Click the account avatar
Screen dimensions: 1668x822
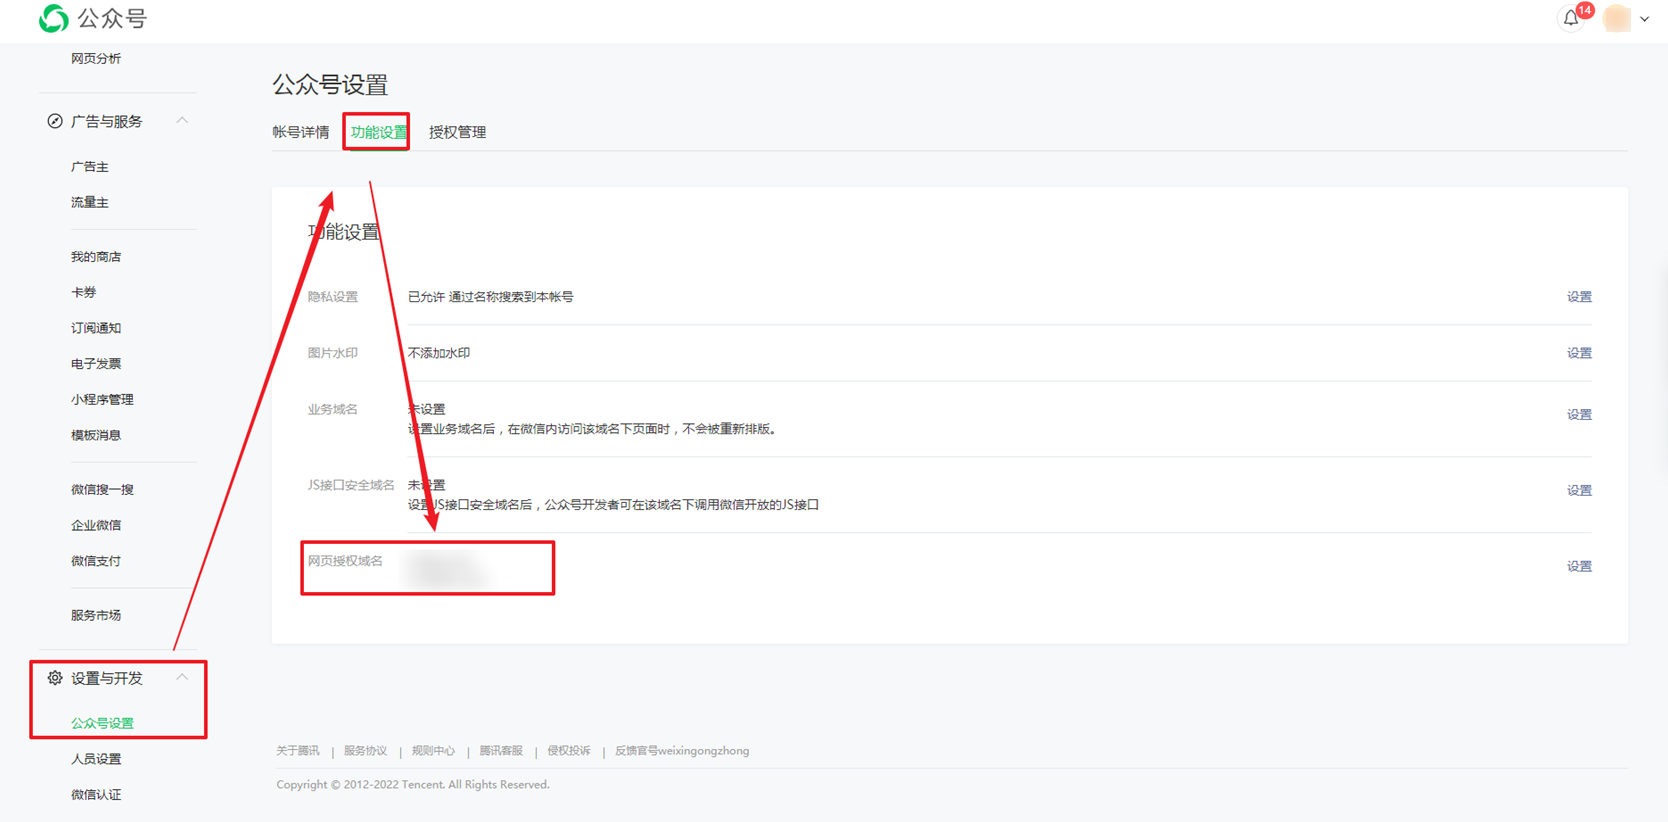(x=1616, y=18)
